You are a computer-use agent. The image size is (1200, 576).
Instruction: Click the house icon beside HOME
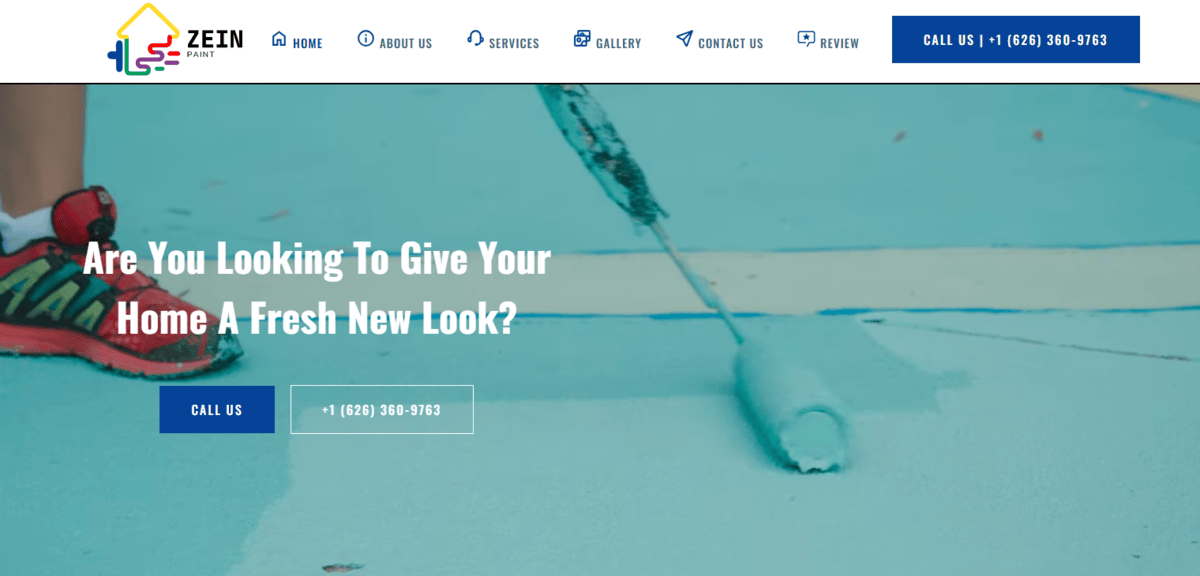pos(279,39)
